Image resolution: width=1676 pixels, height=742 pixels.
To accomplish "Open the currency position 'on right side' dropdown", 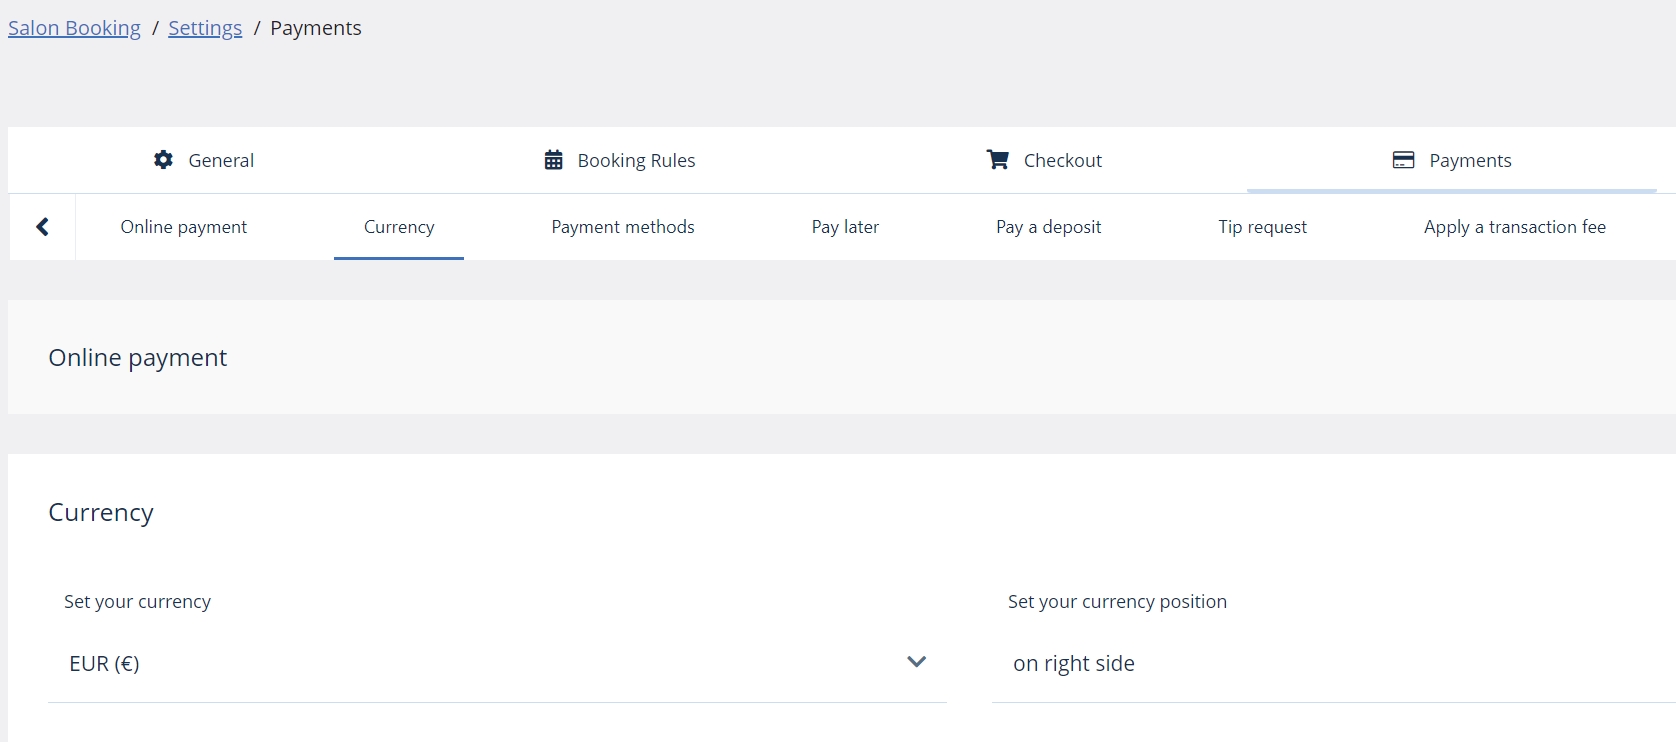I will pyautogui.click(x=1334, y=664).
